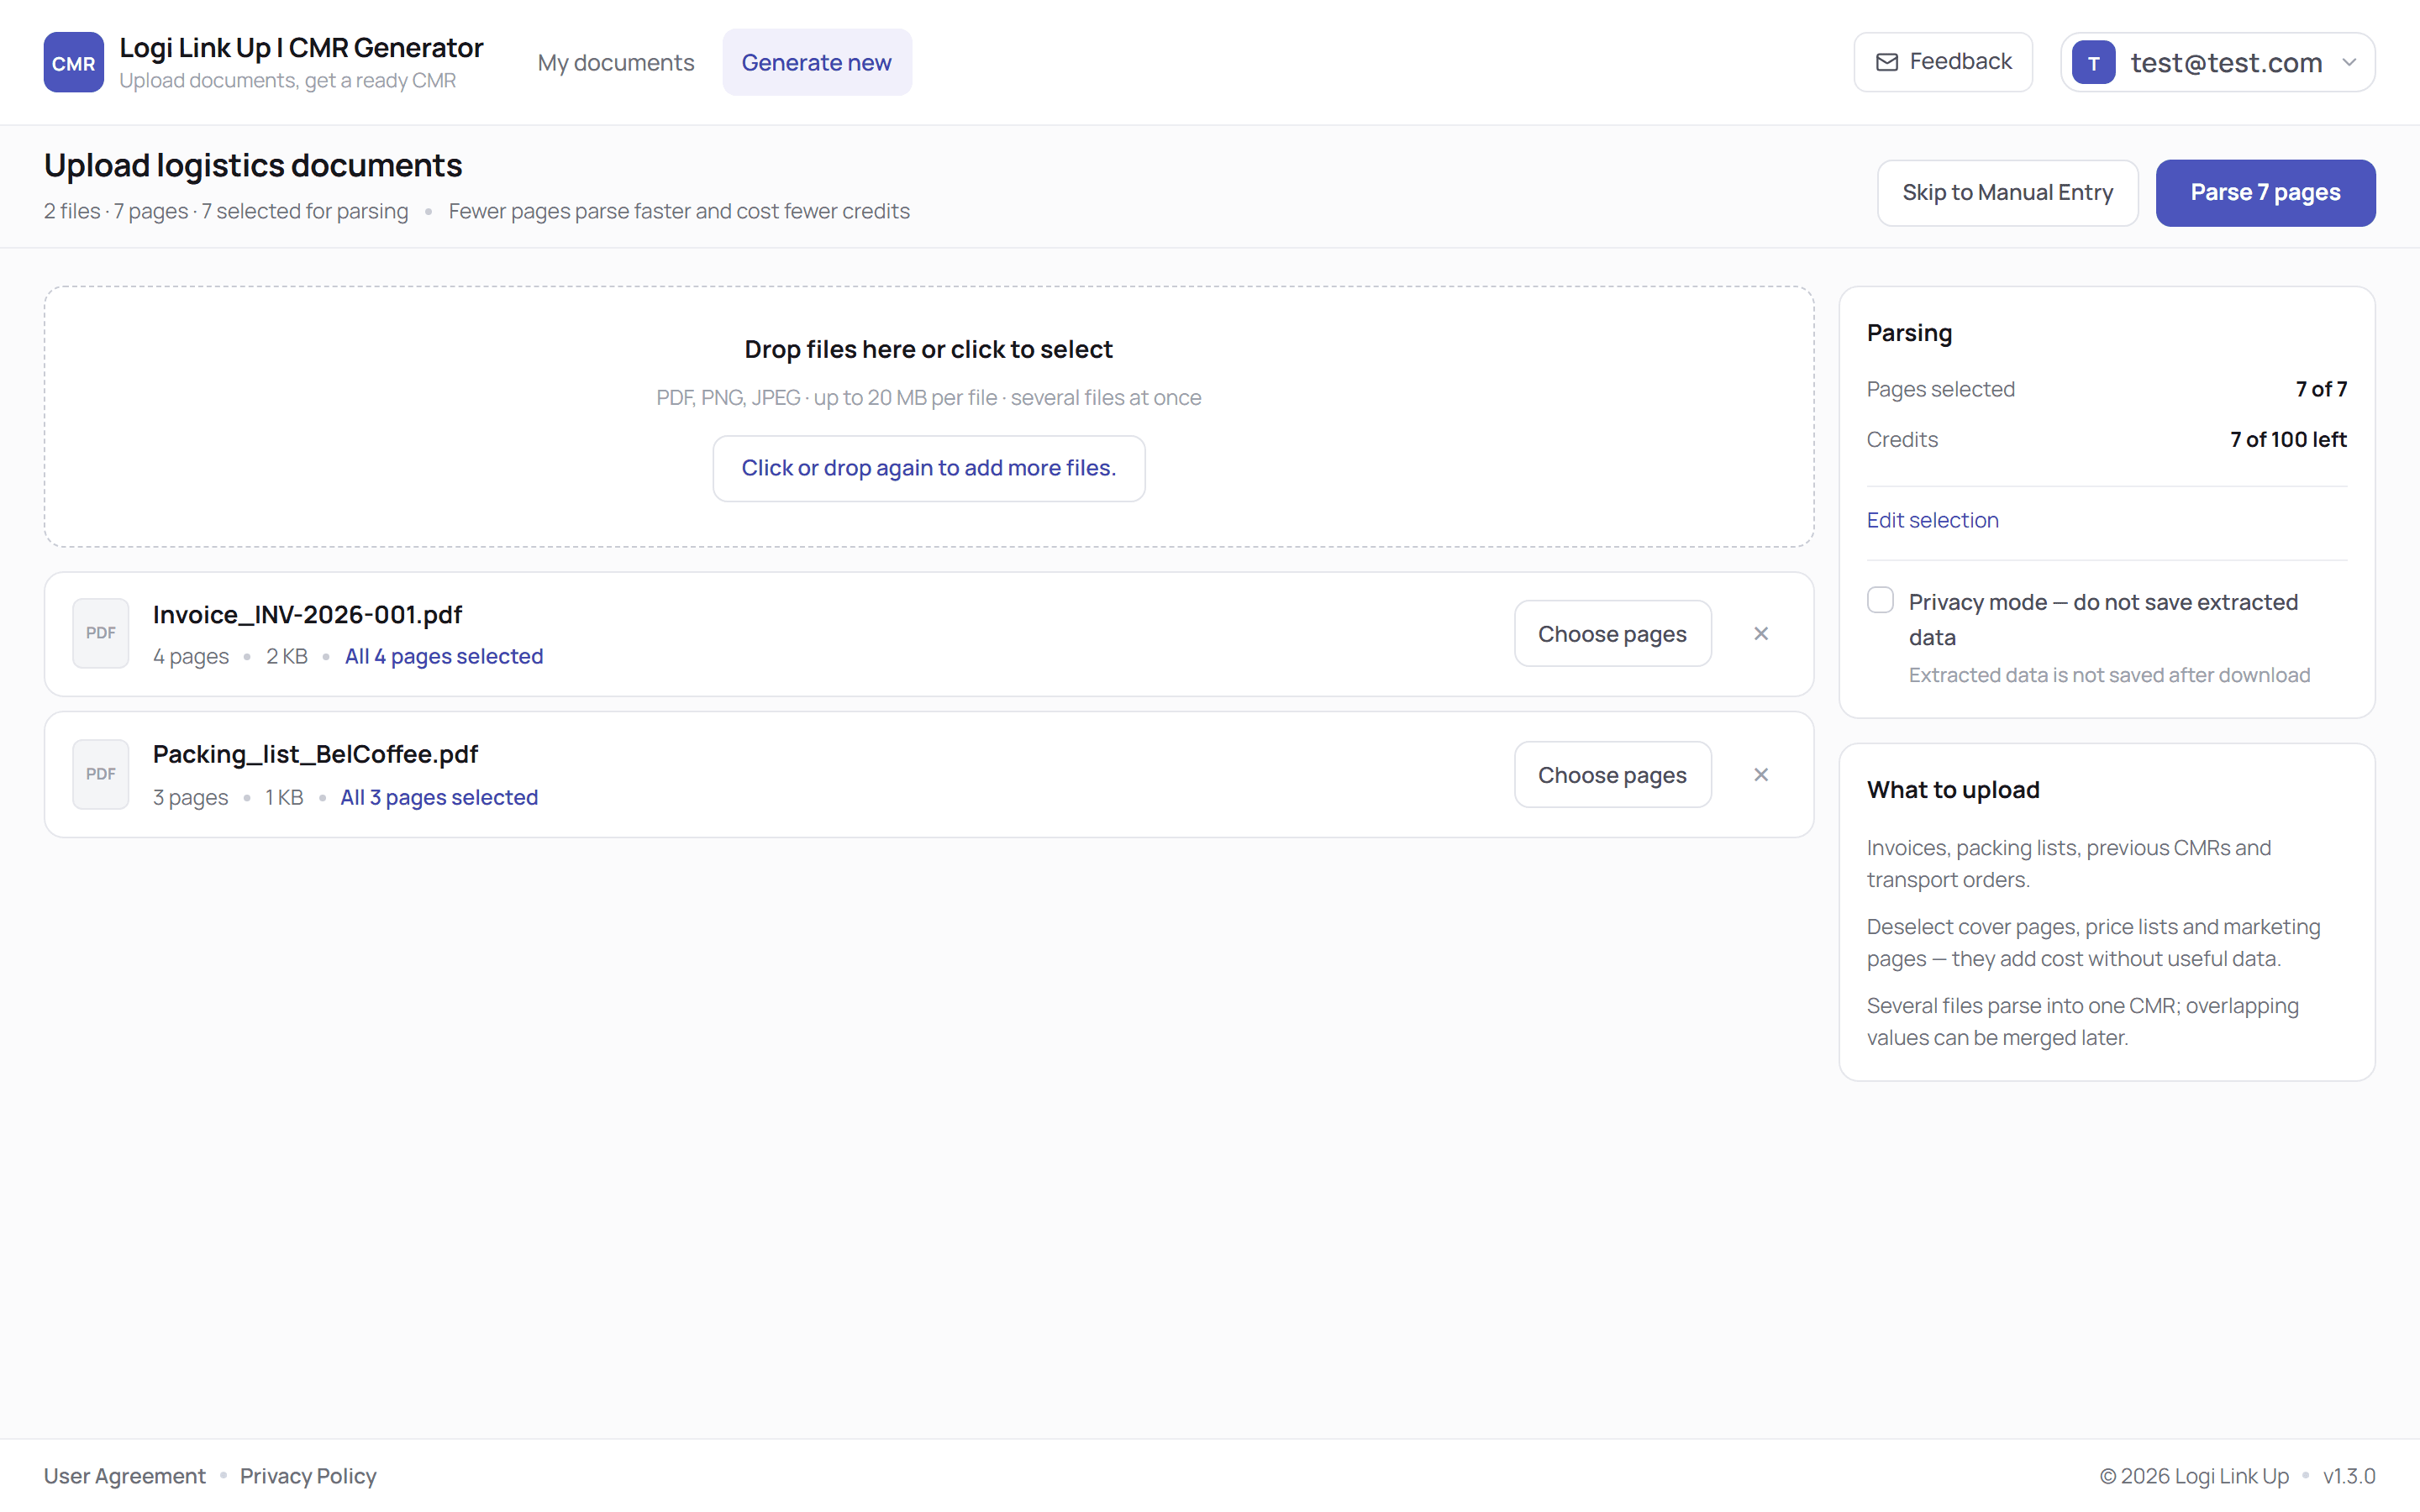Click the Logi Link Up | CMR Generator title
Screen dimensions: 2420x1512
(301, 47)
